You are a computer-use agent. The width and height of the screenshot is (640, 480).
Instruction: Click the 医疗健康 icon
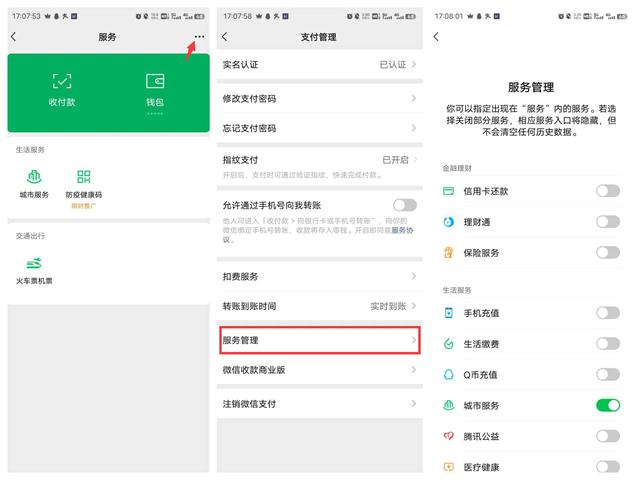click(x=449, y=467)
